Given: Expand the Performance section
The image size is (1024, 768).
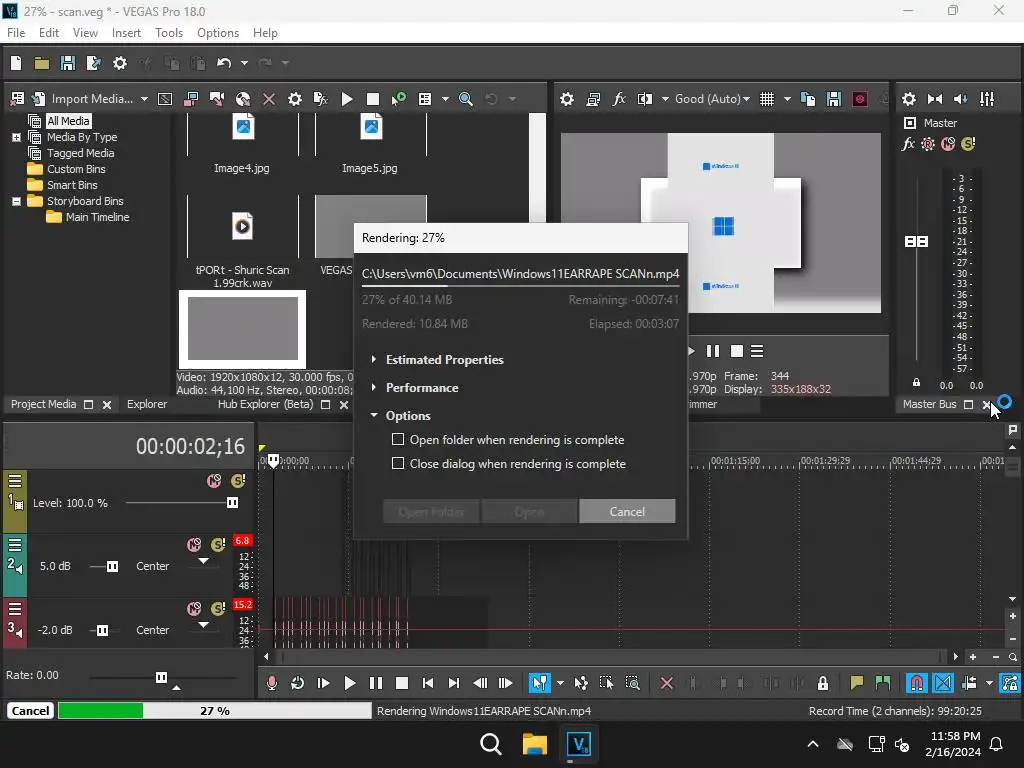Looking at the screenshot, I should [x=374, y=387].
